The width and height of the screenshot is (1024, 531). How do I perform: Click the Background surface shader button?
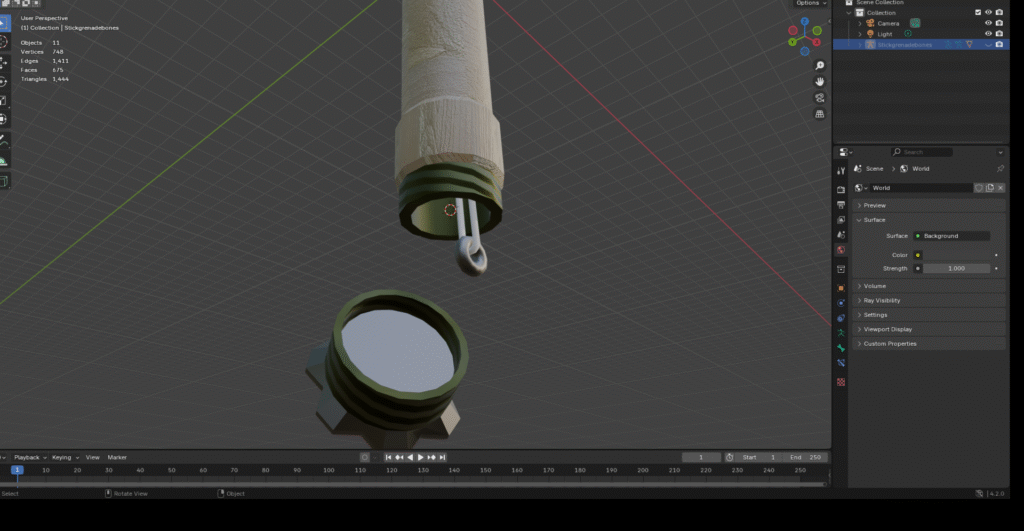click(951, 236)
